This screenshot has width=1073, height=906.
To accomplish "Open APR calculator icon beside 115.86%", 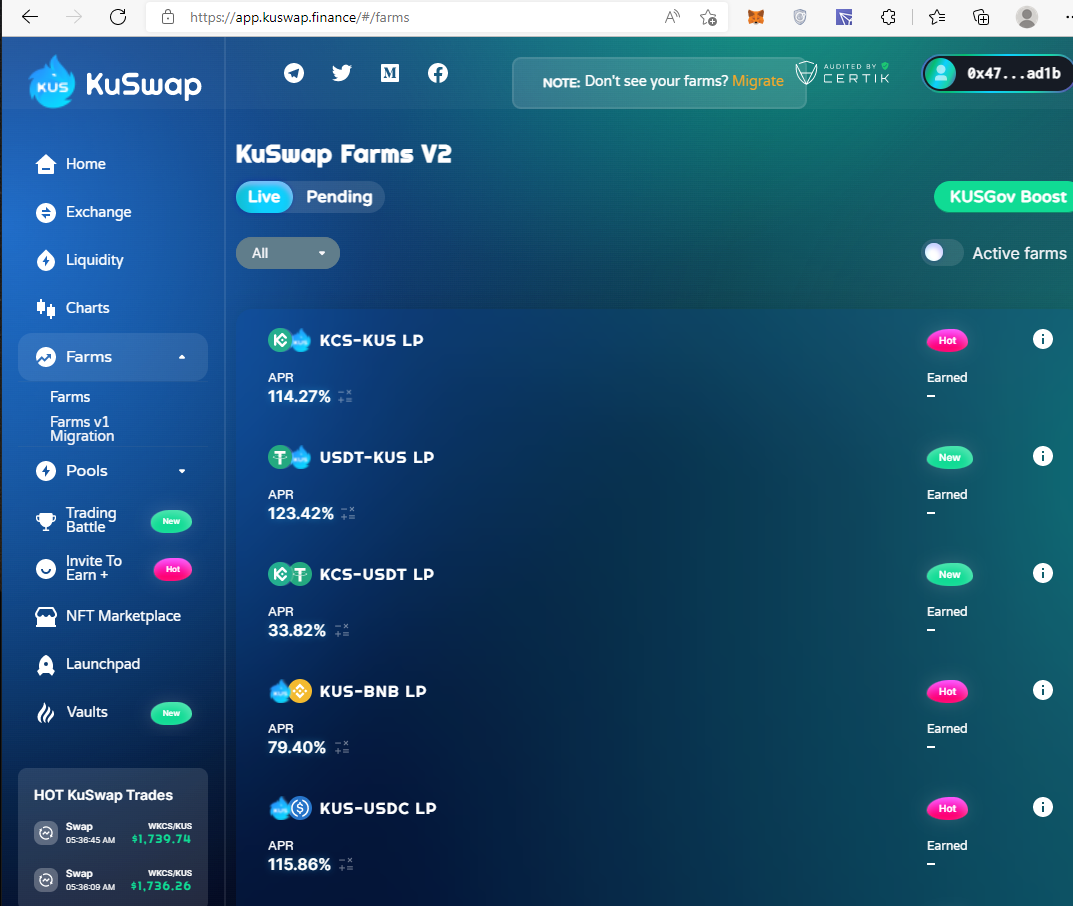I will point(346,864).
